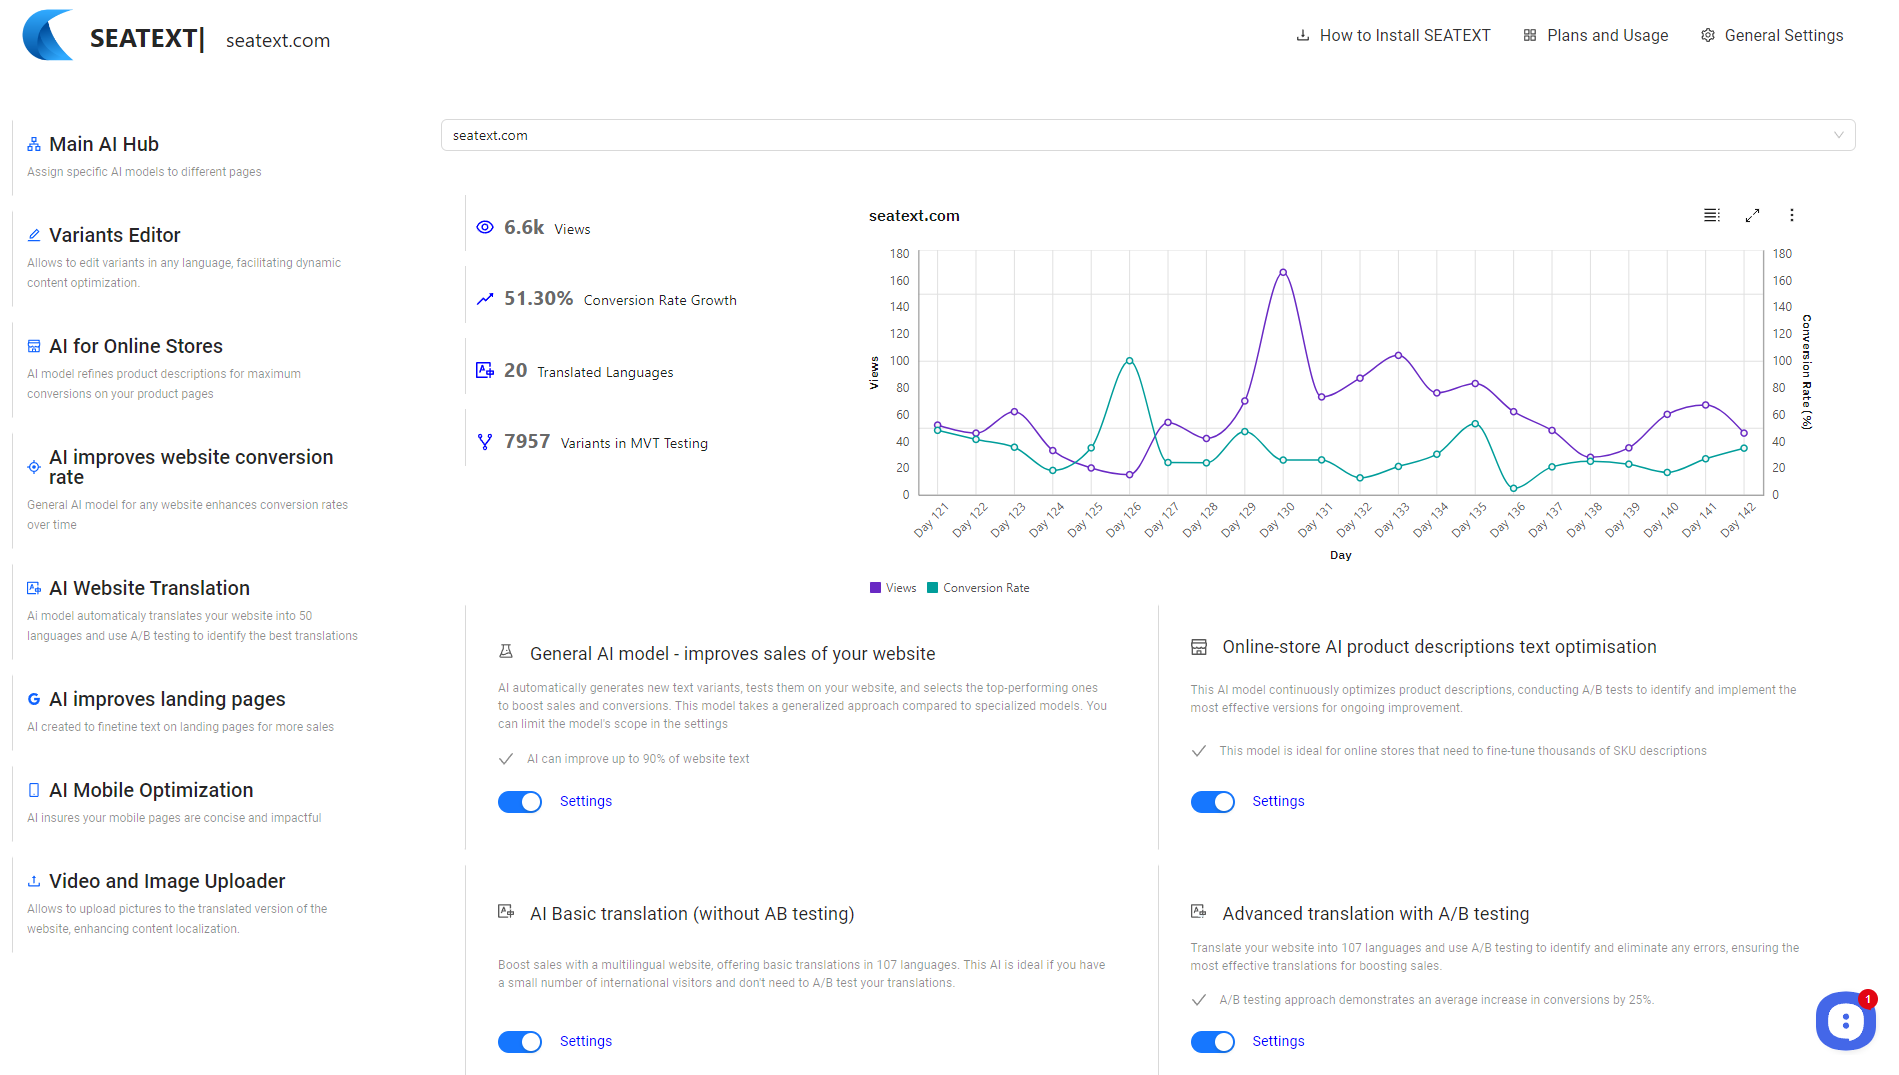The width and height of the screenshot is (1899, 1075).
Task: Click the Variants Editor pencil icon
Action: click(34, 236)
